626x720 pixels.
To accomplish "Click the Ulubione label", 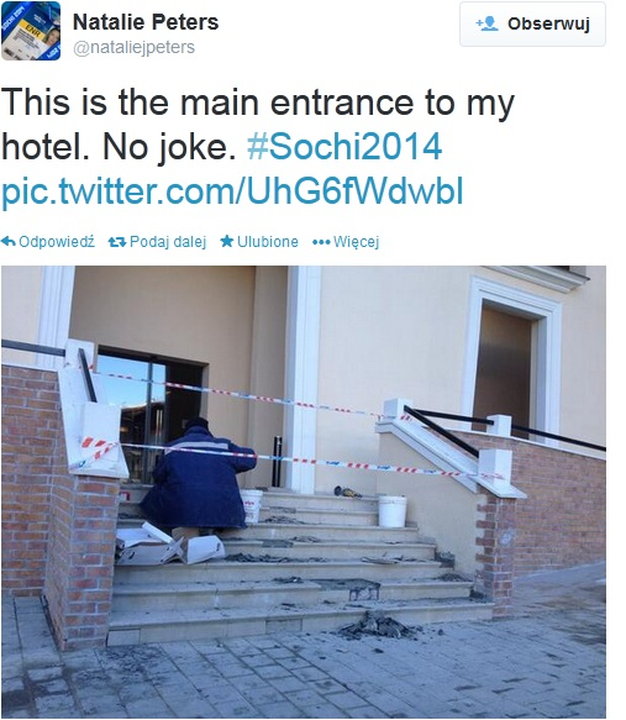I will (x=268, y=242).
